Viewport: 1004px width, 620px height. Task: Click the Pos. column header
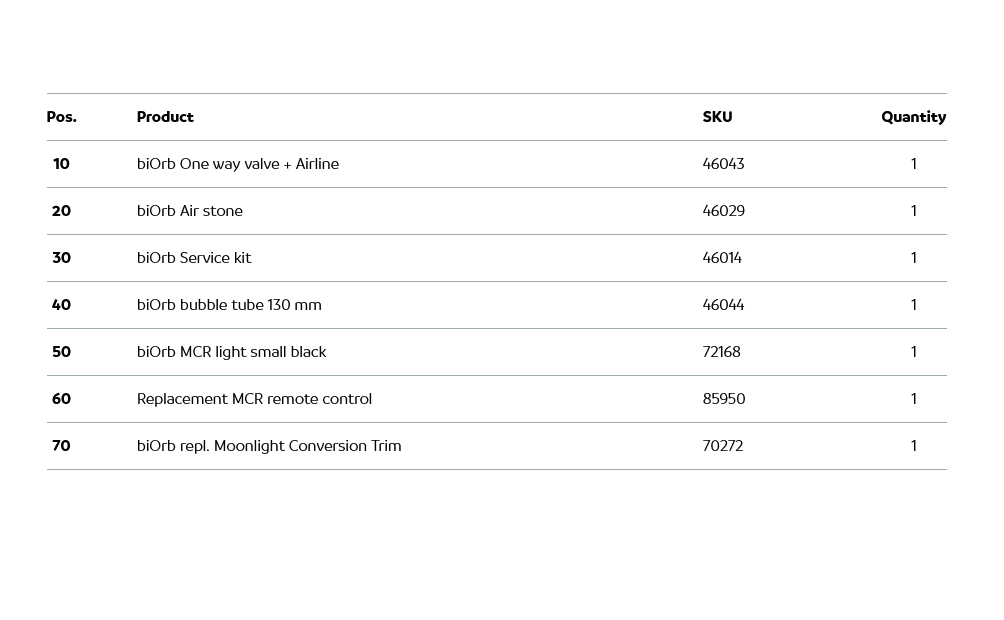coord(61,117)
